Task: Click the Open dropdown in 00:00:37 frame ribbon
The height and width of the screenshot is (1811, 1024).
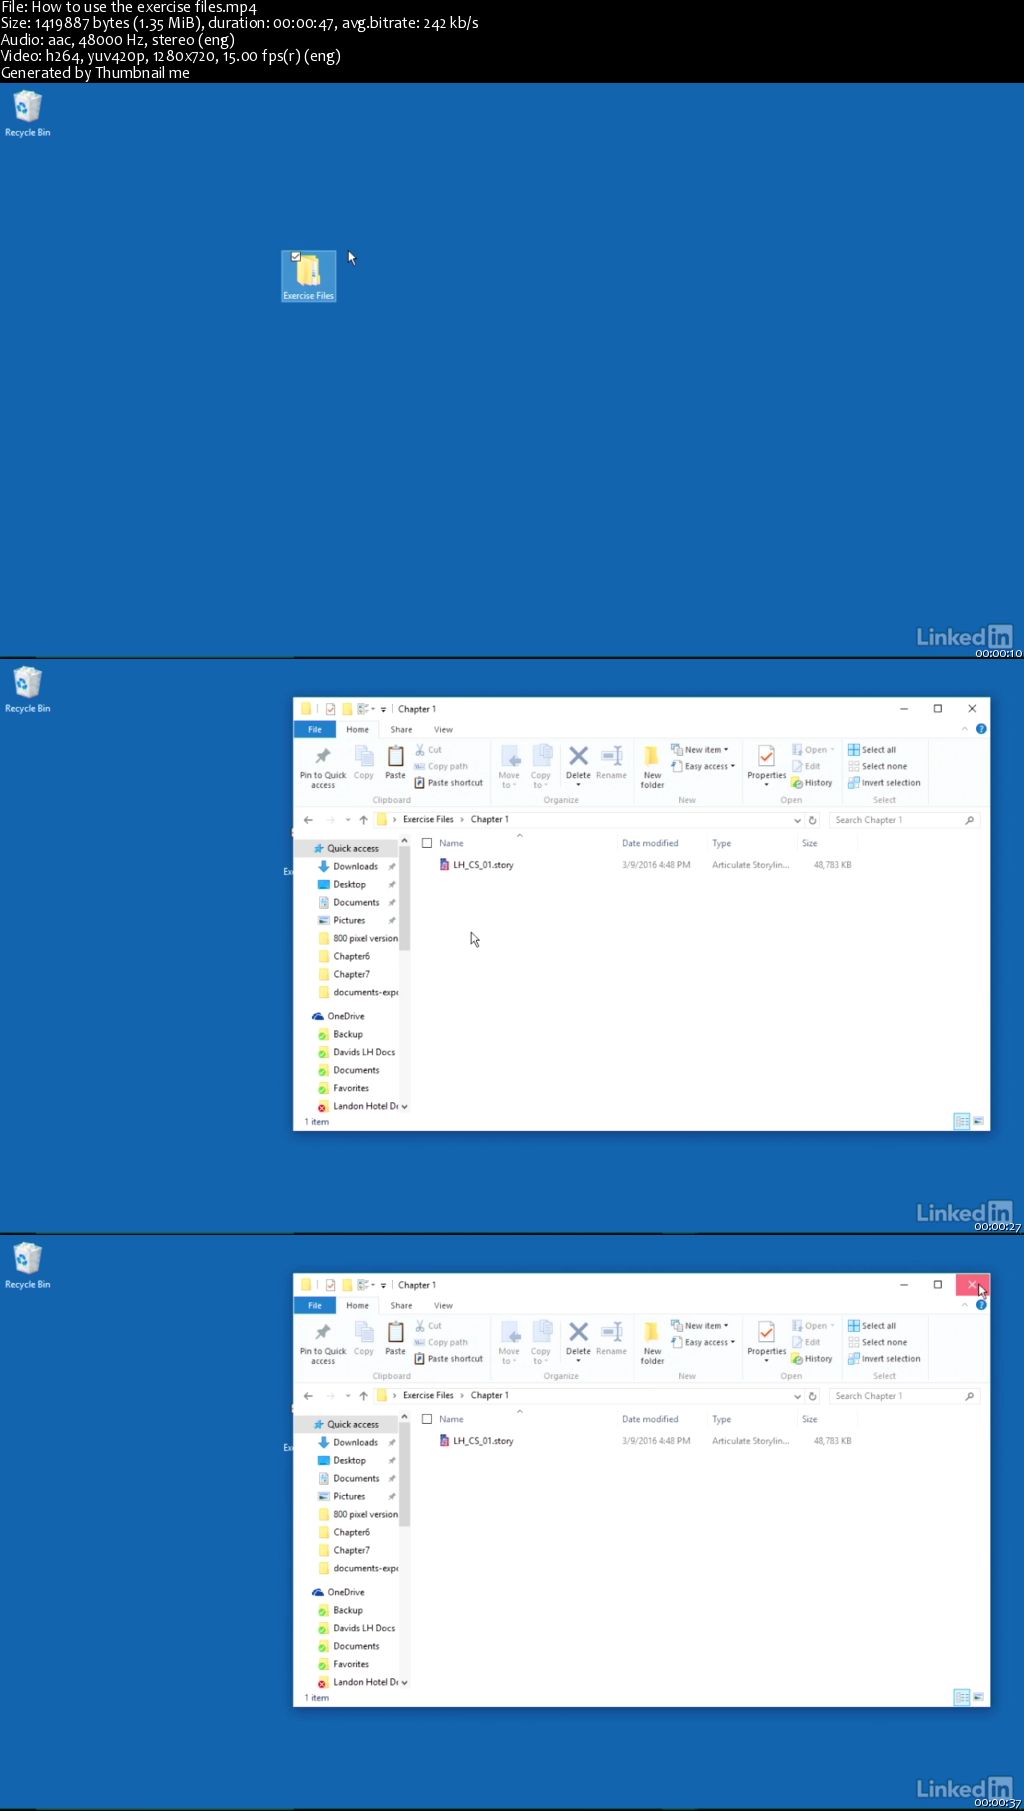Action: click(813, 1326)
